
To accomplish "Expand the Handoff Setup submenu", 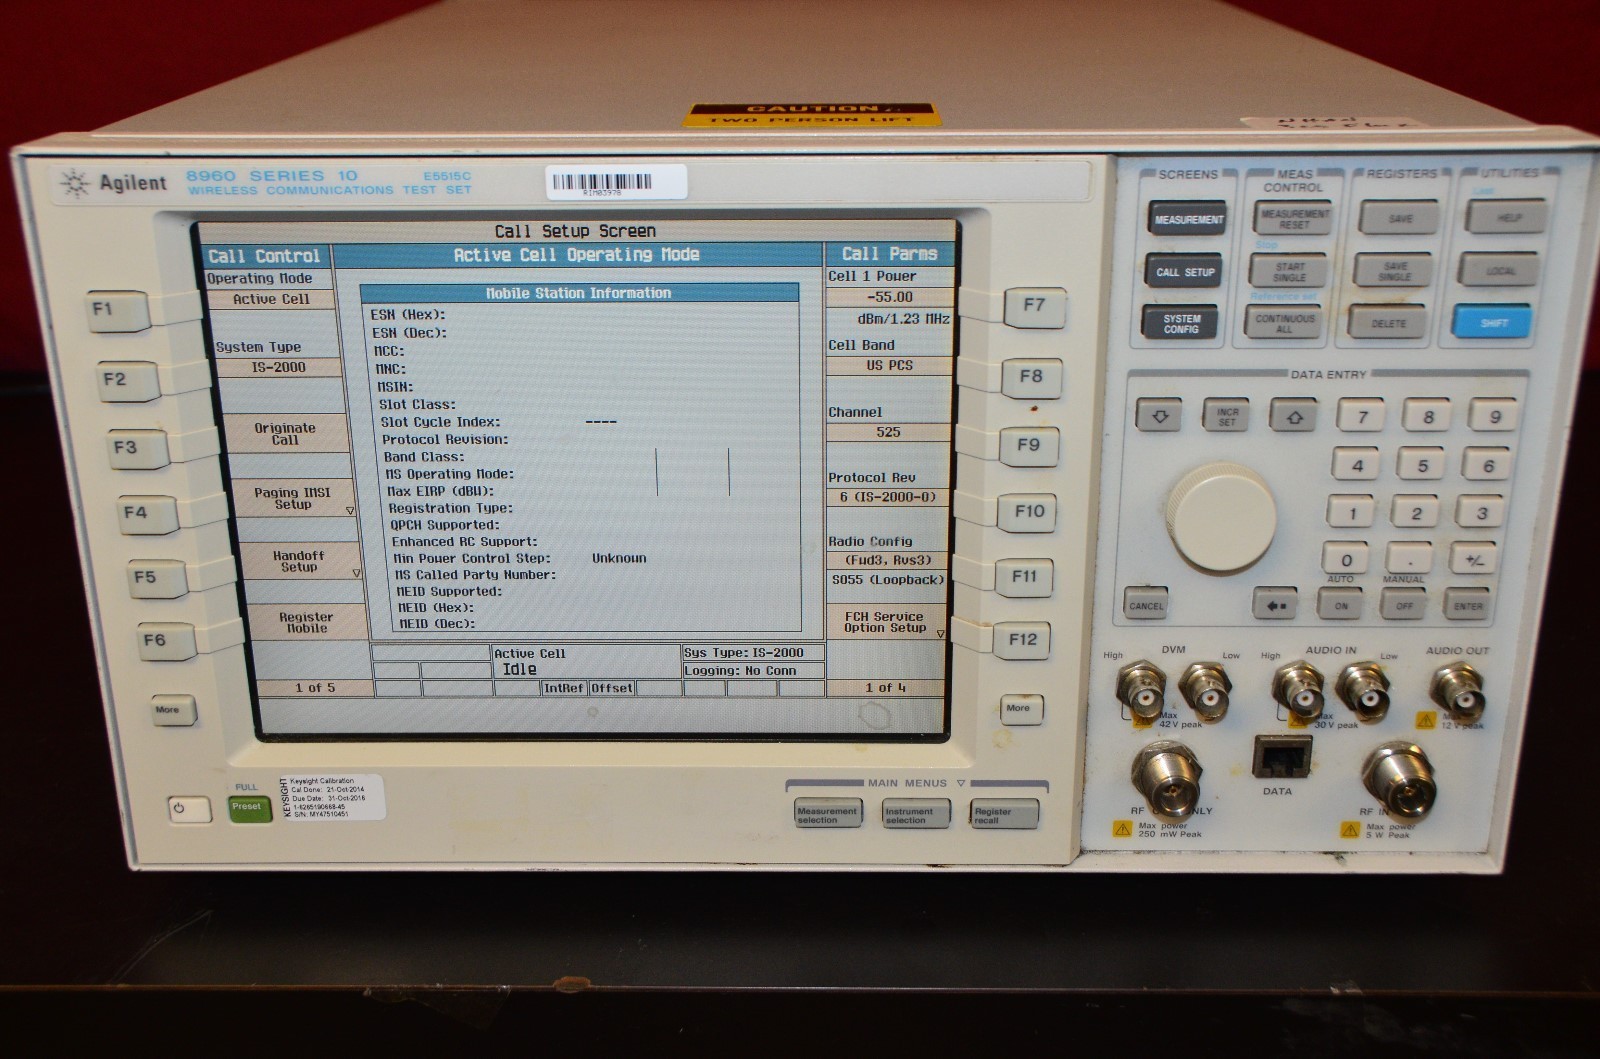I will point(299,561).
